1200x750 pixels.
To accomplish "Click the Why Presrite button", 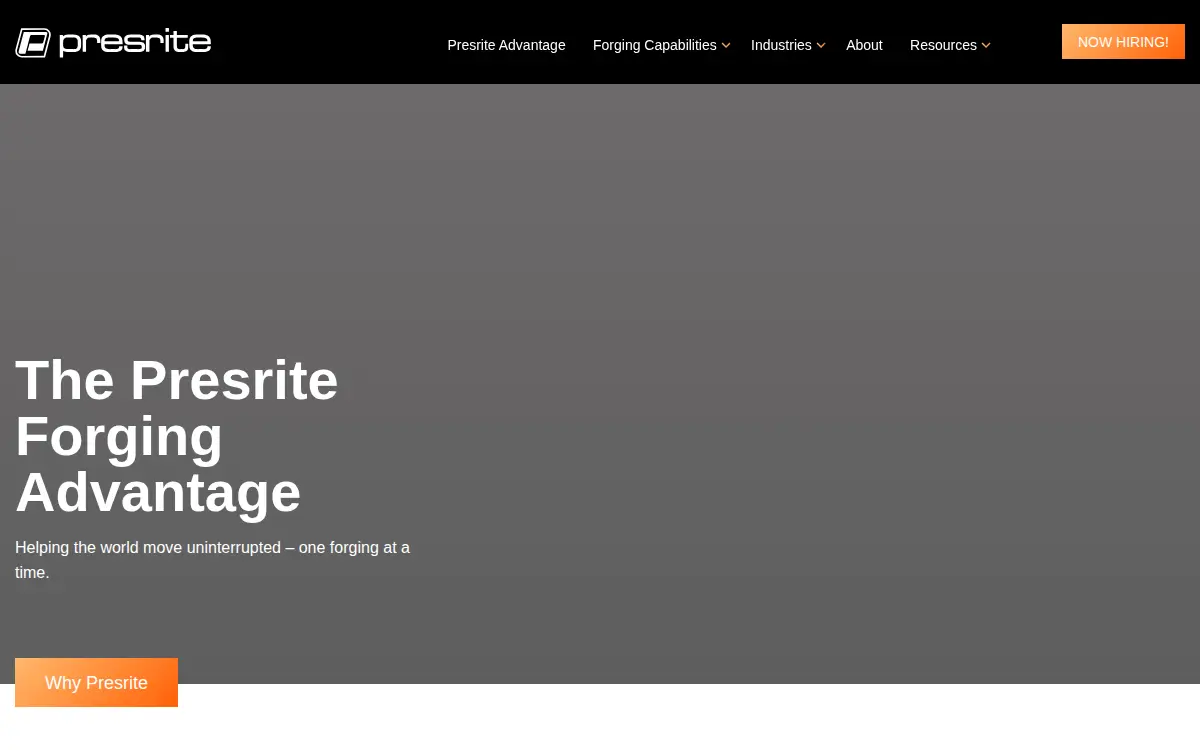I will [96, 683].
